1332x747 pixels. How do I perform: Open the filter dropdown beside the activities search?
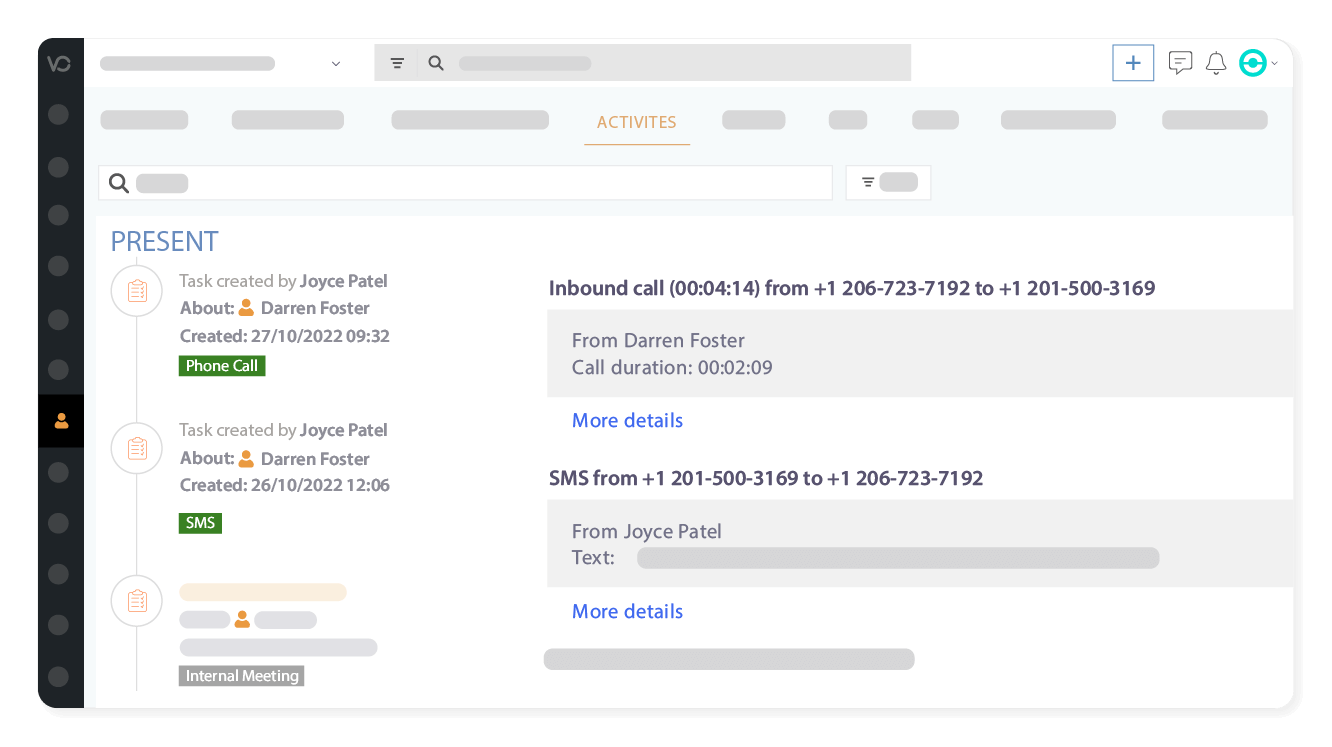[888, 182]
